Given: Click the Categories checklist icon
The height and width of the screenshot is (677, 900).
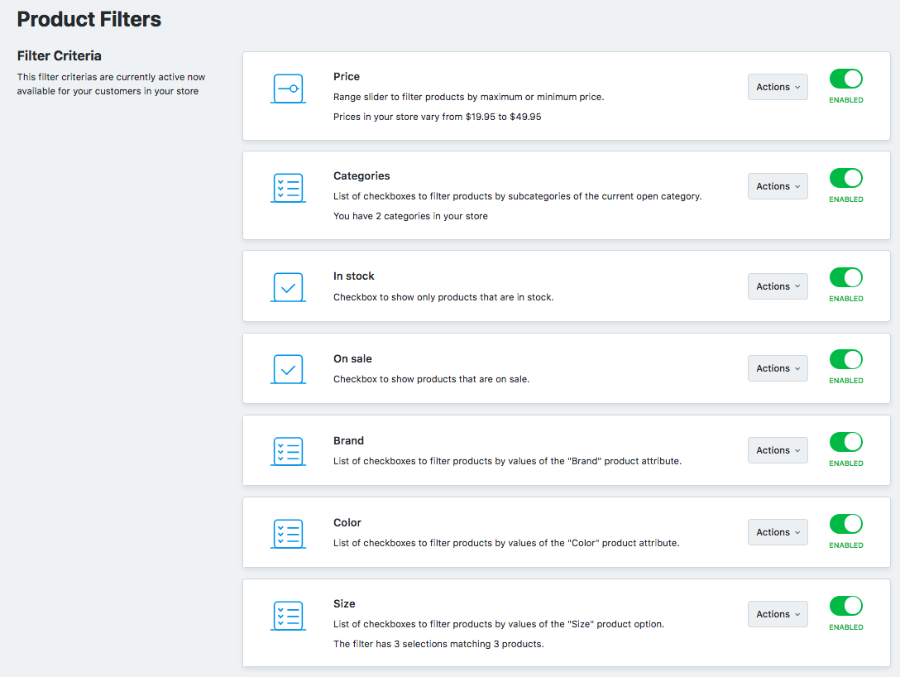Looking at the screenshot, I should (x=288, y=188).
